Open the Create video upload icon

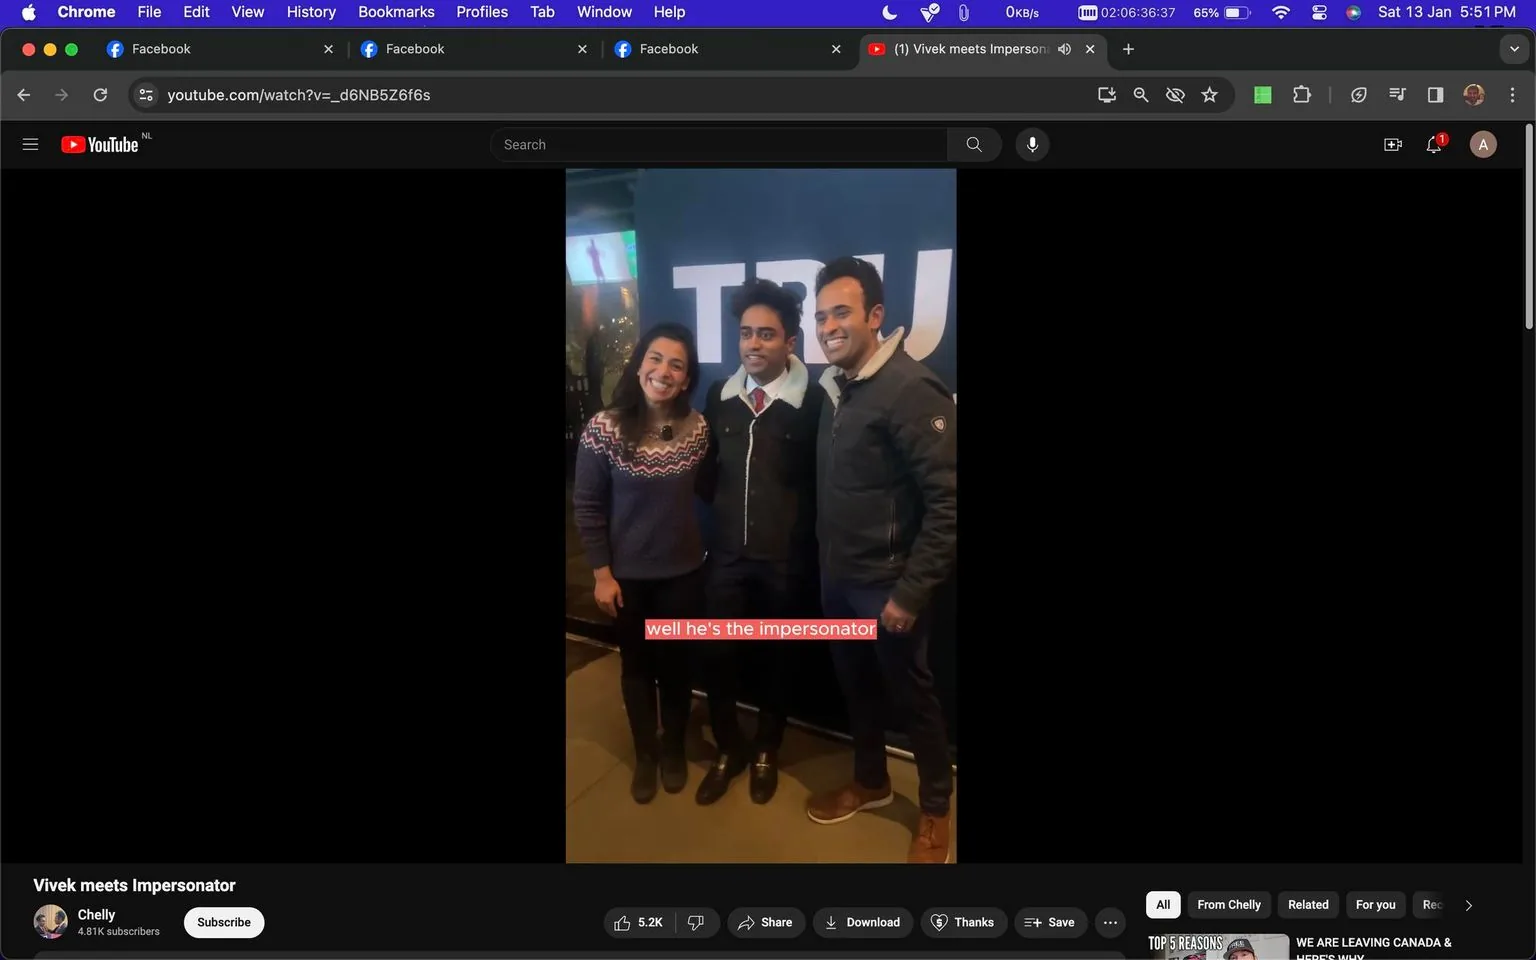(x=1392, y=144)
